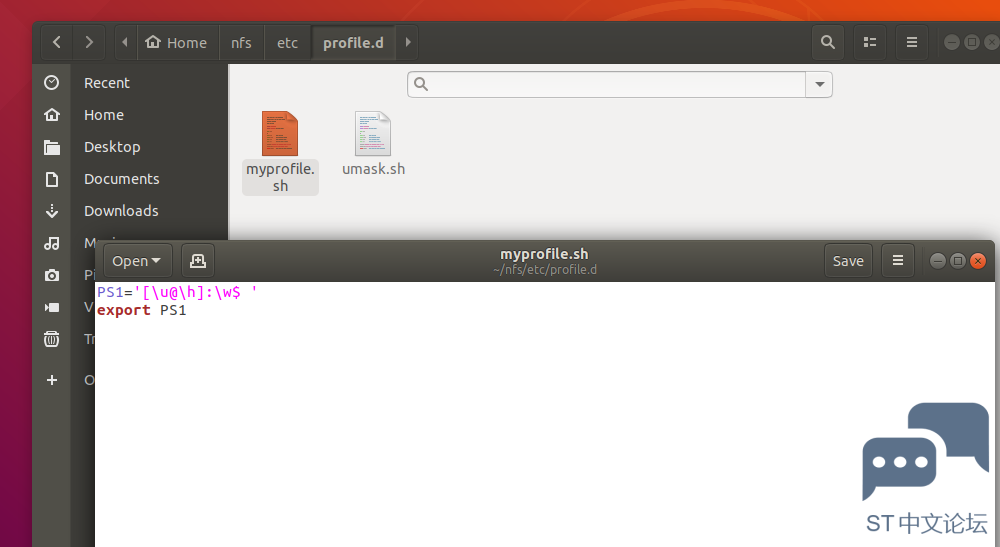This screenshot has width=1000, height=547.
Task: Open Downloads in the sidebar
Action: (121, 210)
